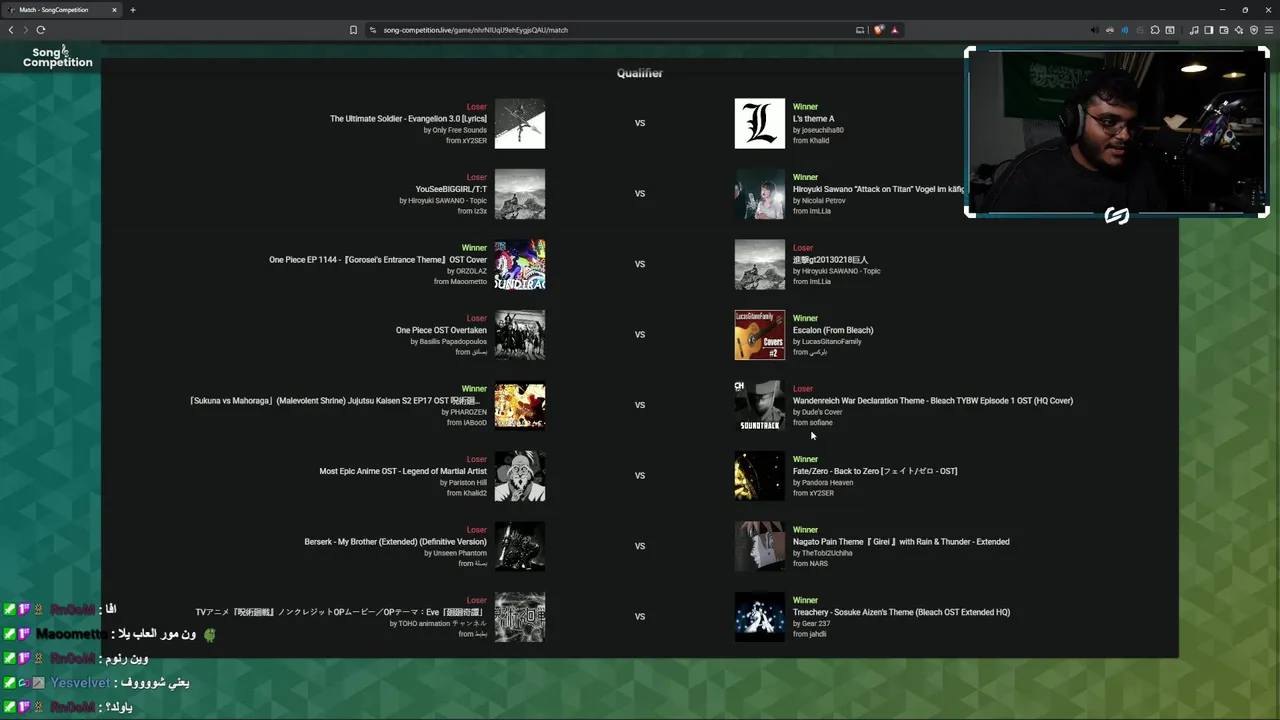
Task: Click The Ultimate Soldier Evangelion song thumbnail
Action: [x=520, y=123]
